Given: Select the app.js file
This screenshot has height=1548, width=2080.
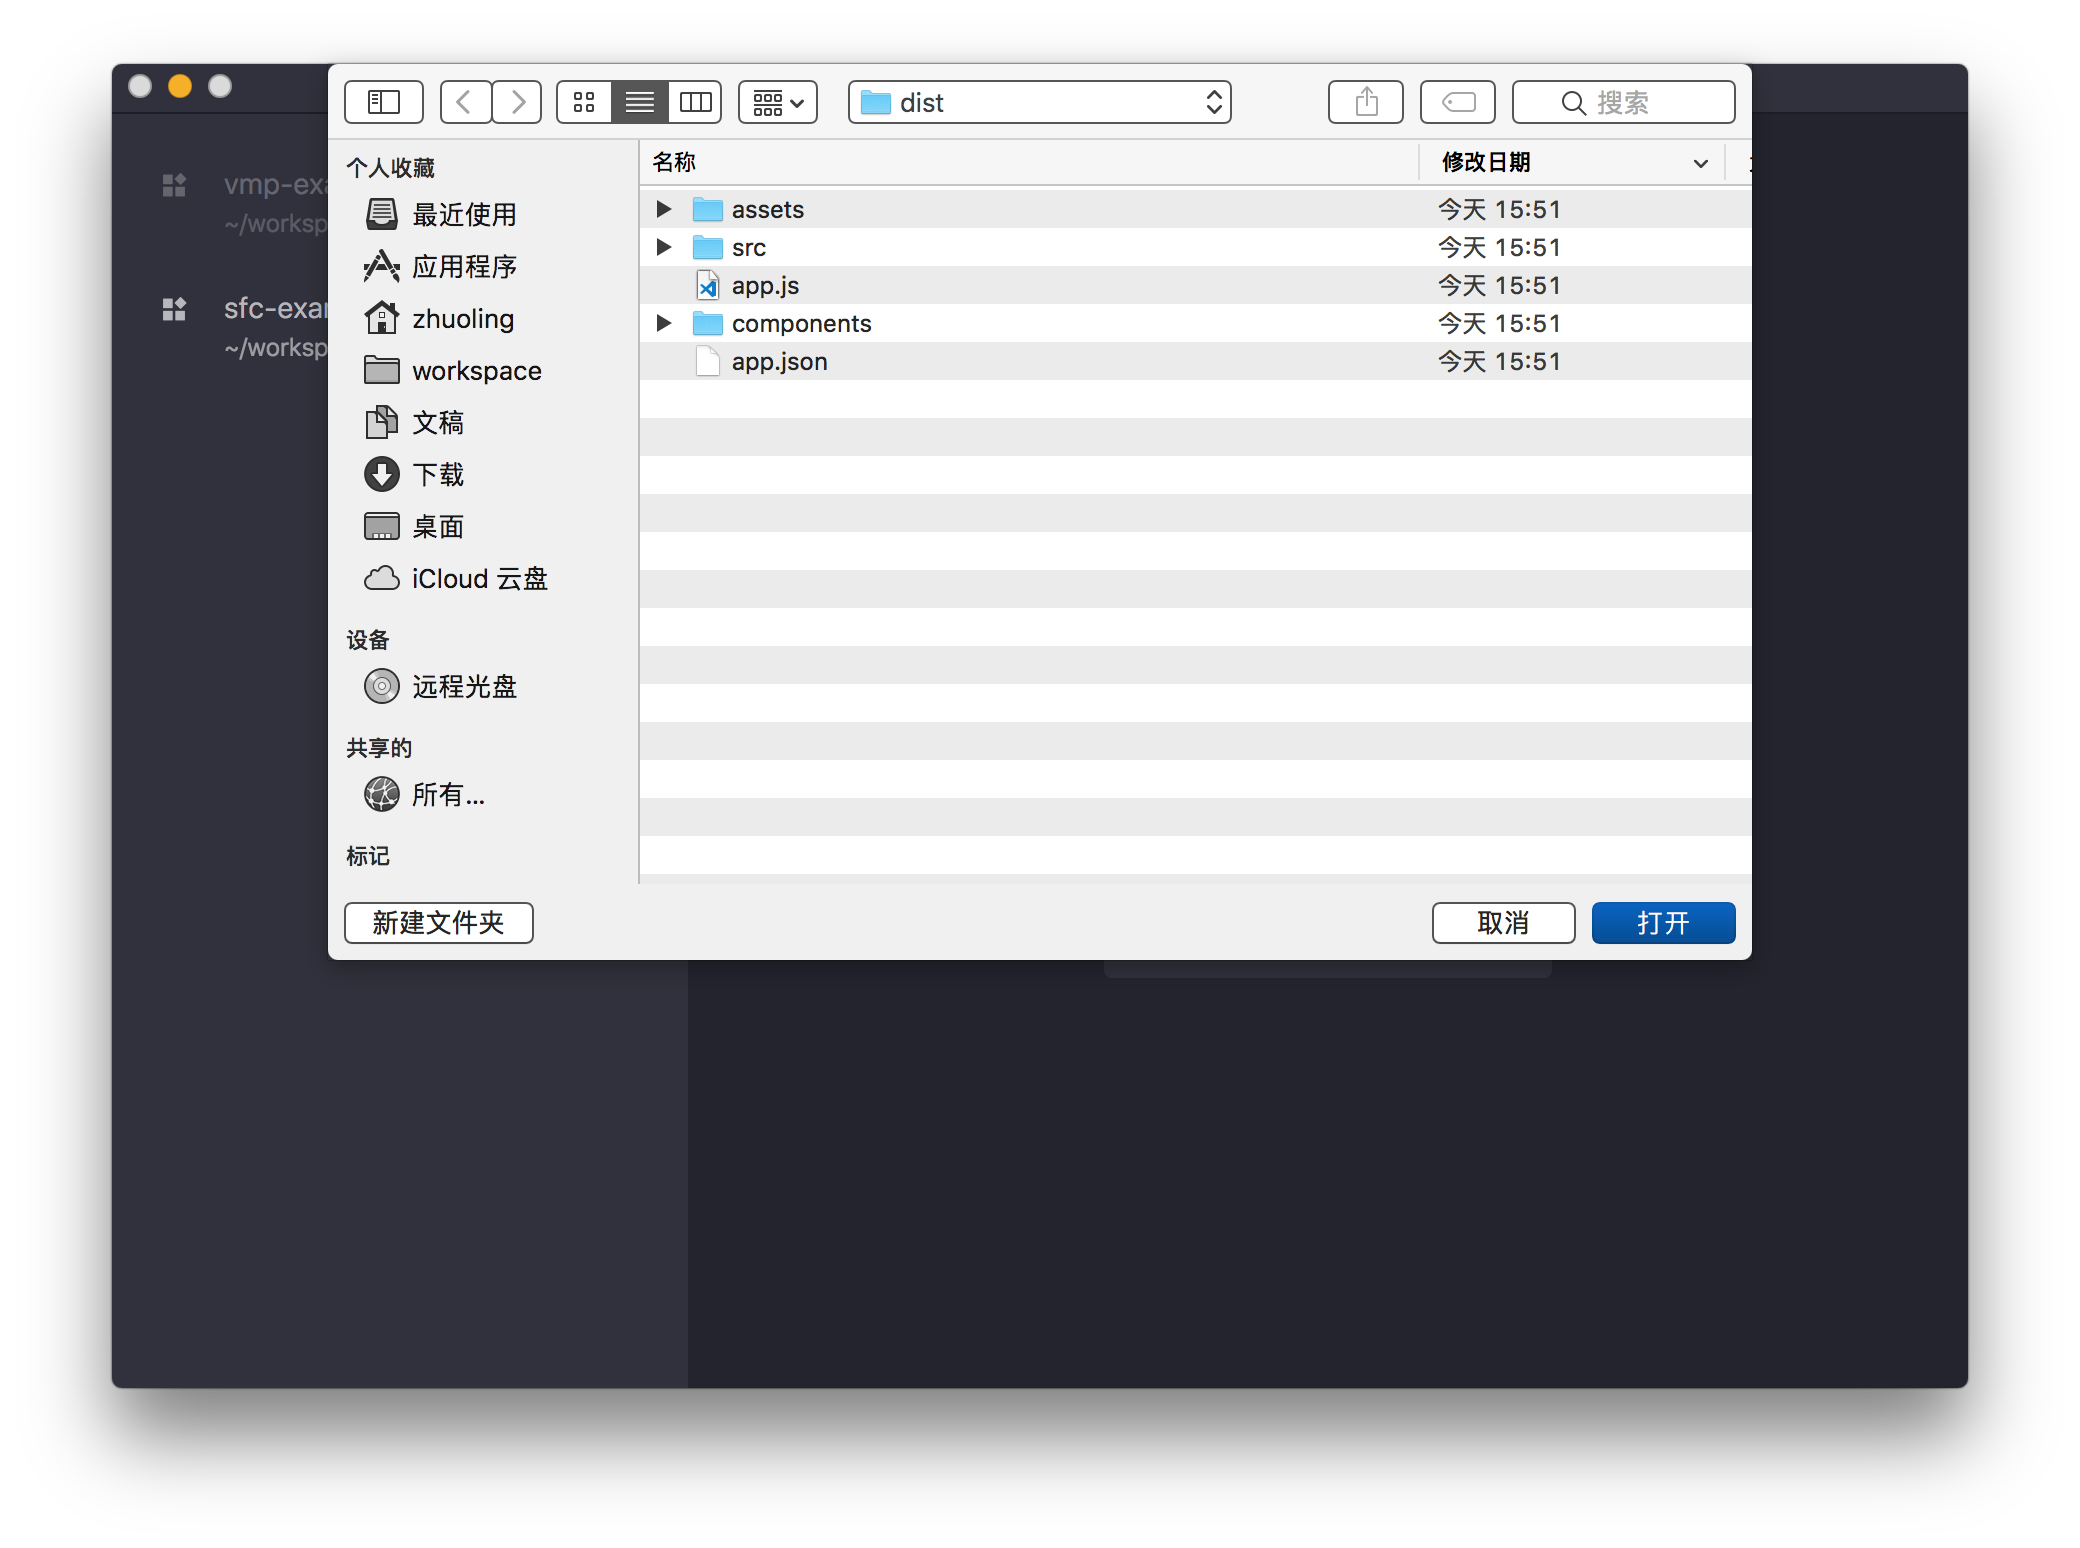Looking at the screenshot, I should pos(765,286).
